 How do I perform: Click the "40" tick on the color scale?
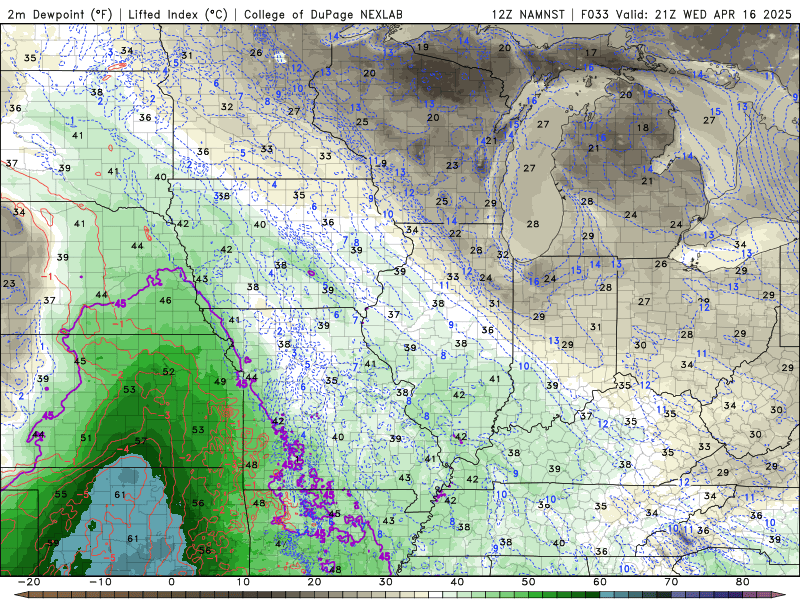(457, 582)
